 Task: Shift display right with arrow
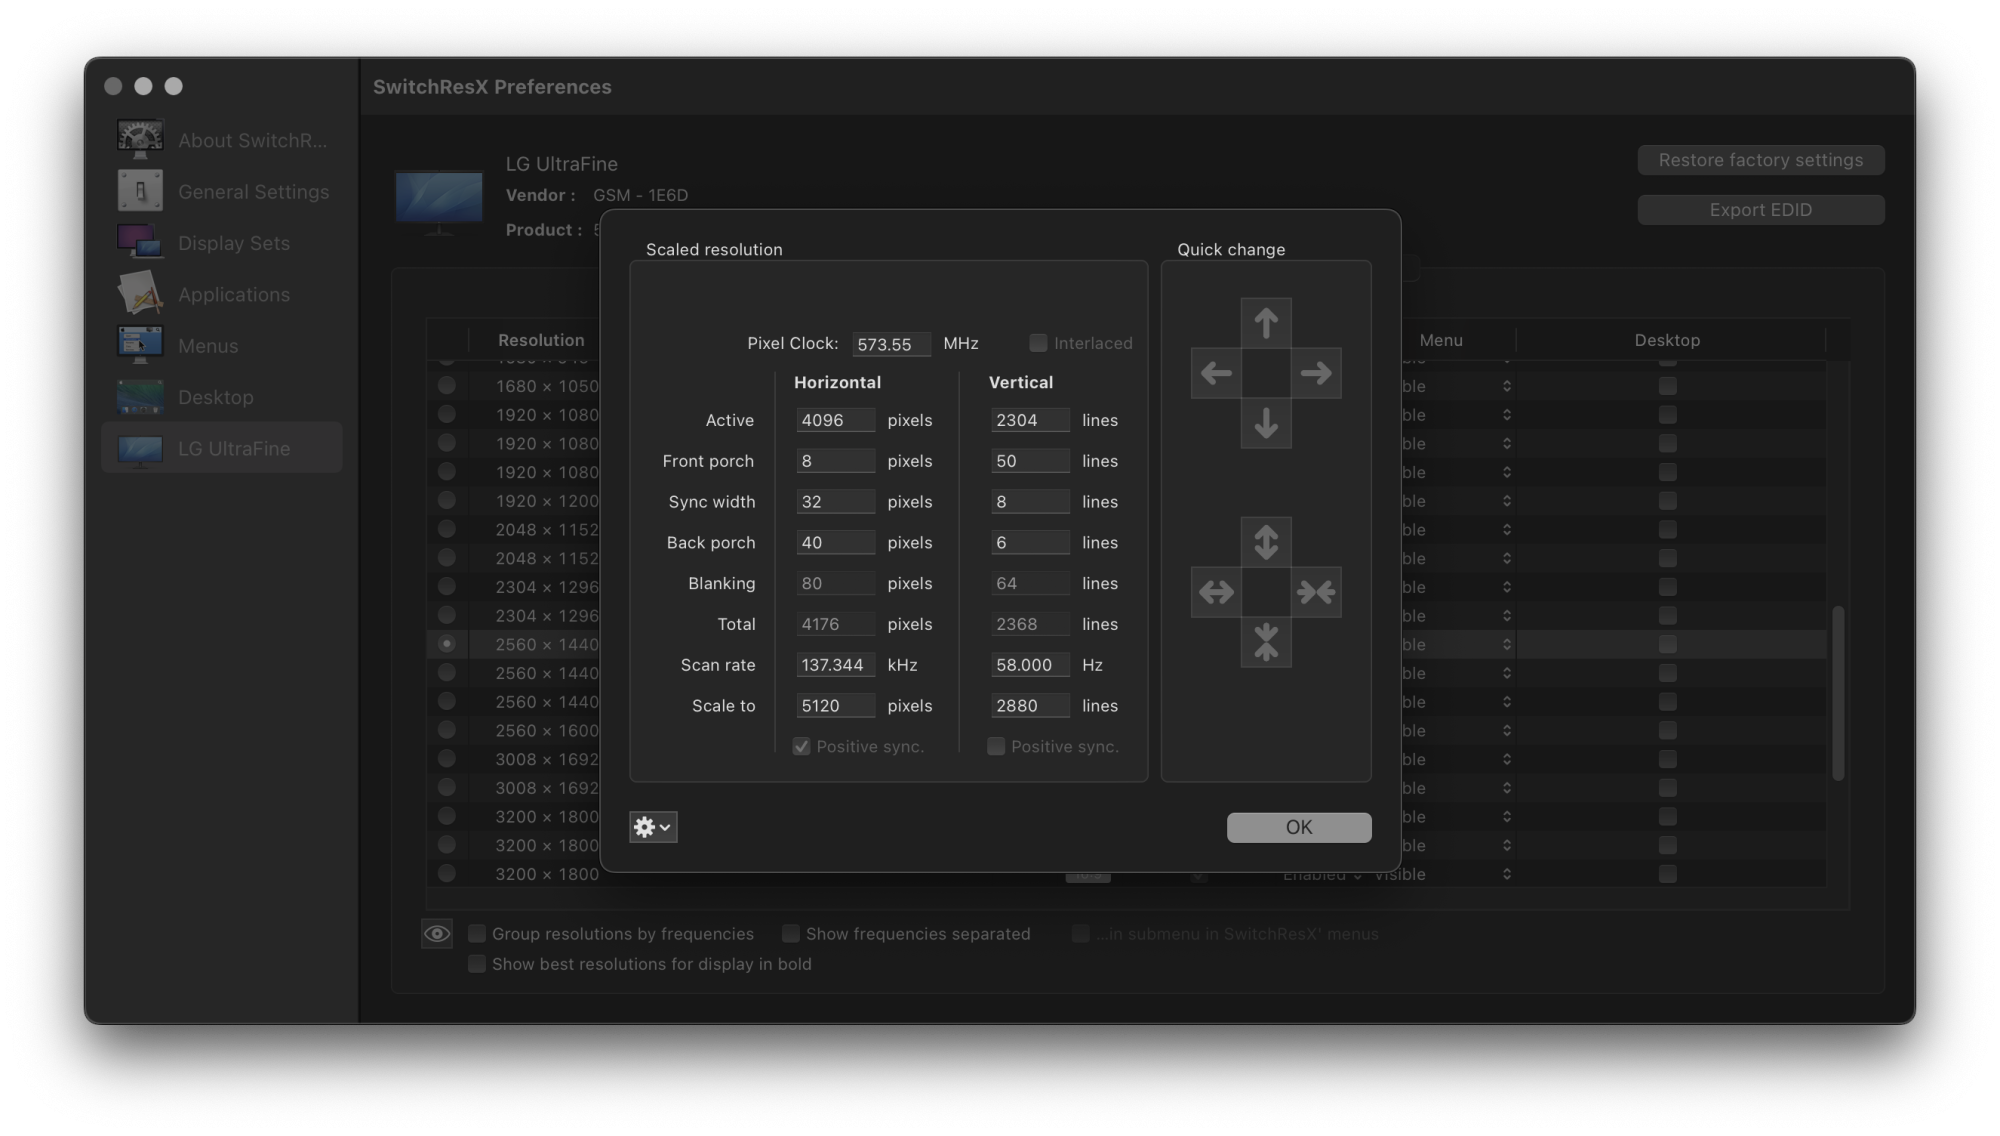(1316, 373)
